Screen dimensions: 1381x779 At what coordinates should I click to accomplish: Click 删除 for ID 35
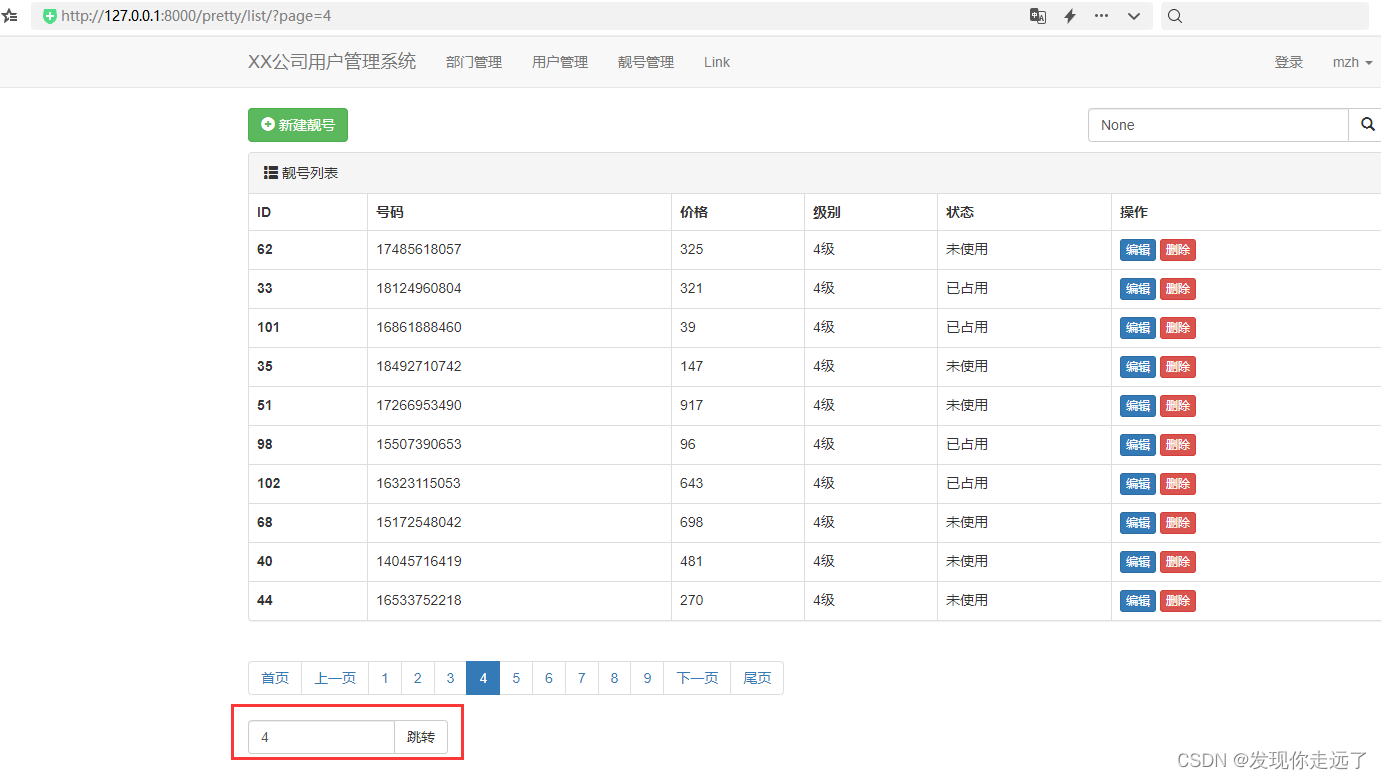[1178, 367]
